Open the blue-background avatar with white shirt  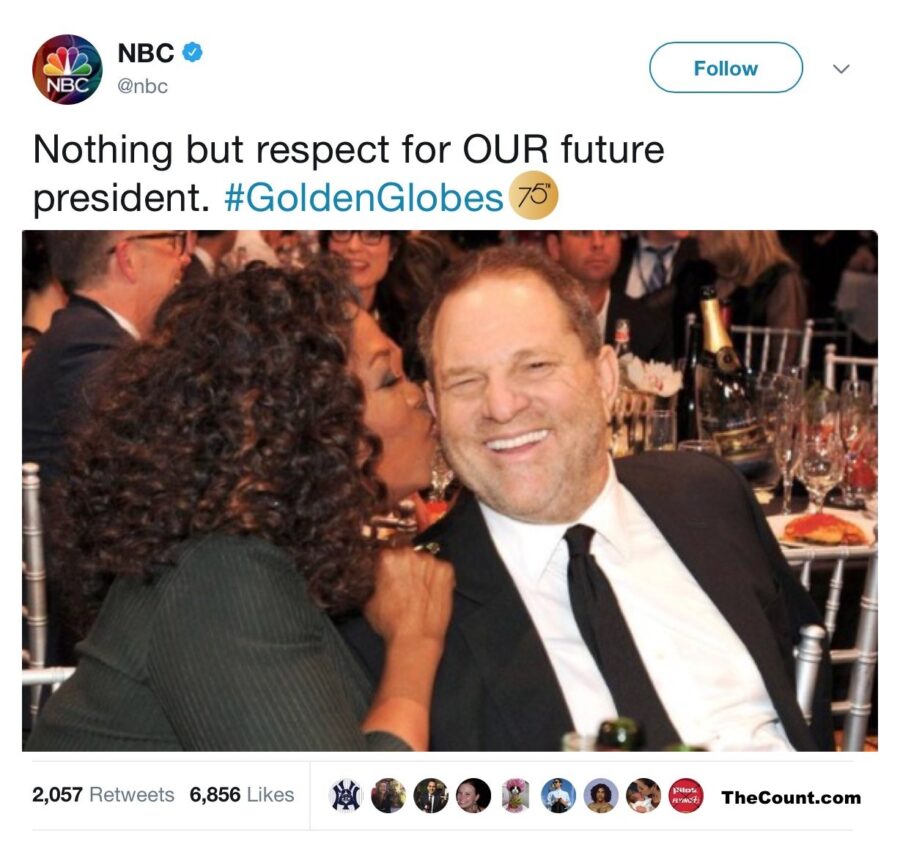558,796
